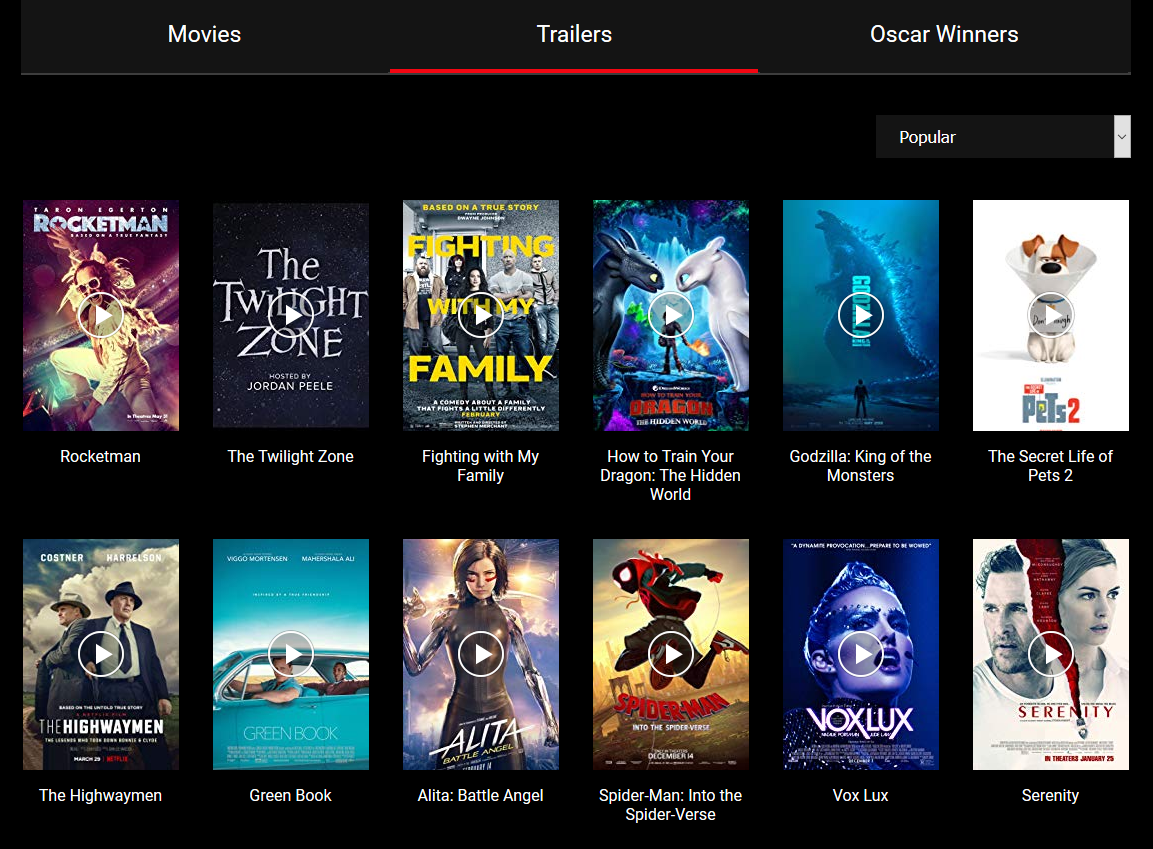Viewport: 1153px width, 849px height.
Task: Play the Vox Lux trailer
Action: [x=860, y=654]
